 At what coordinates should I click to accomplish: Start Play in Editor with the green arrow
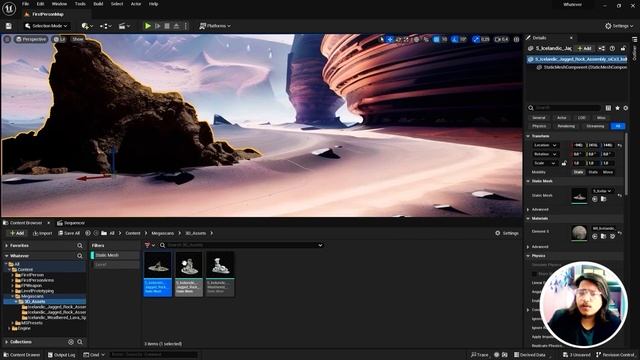point(148,26)
